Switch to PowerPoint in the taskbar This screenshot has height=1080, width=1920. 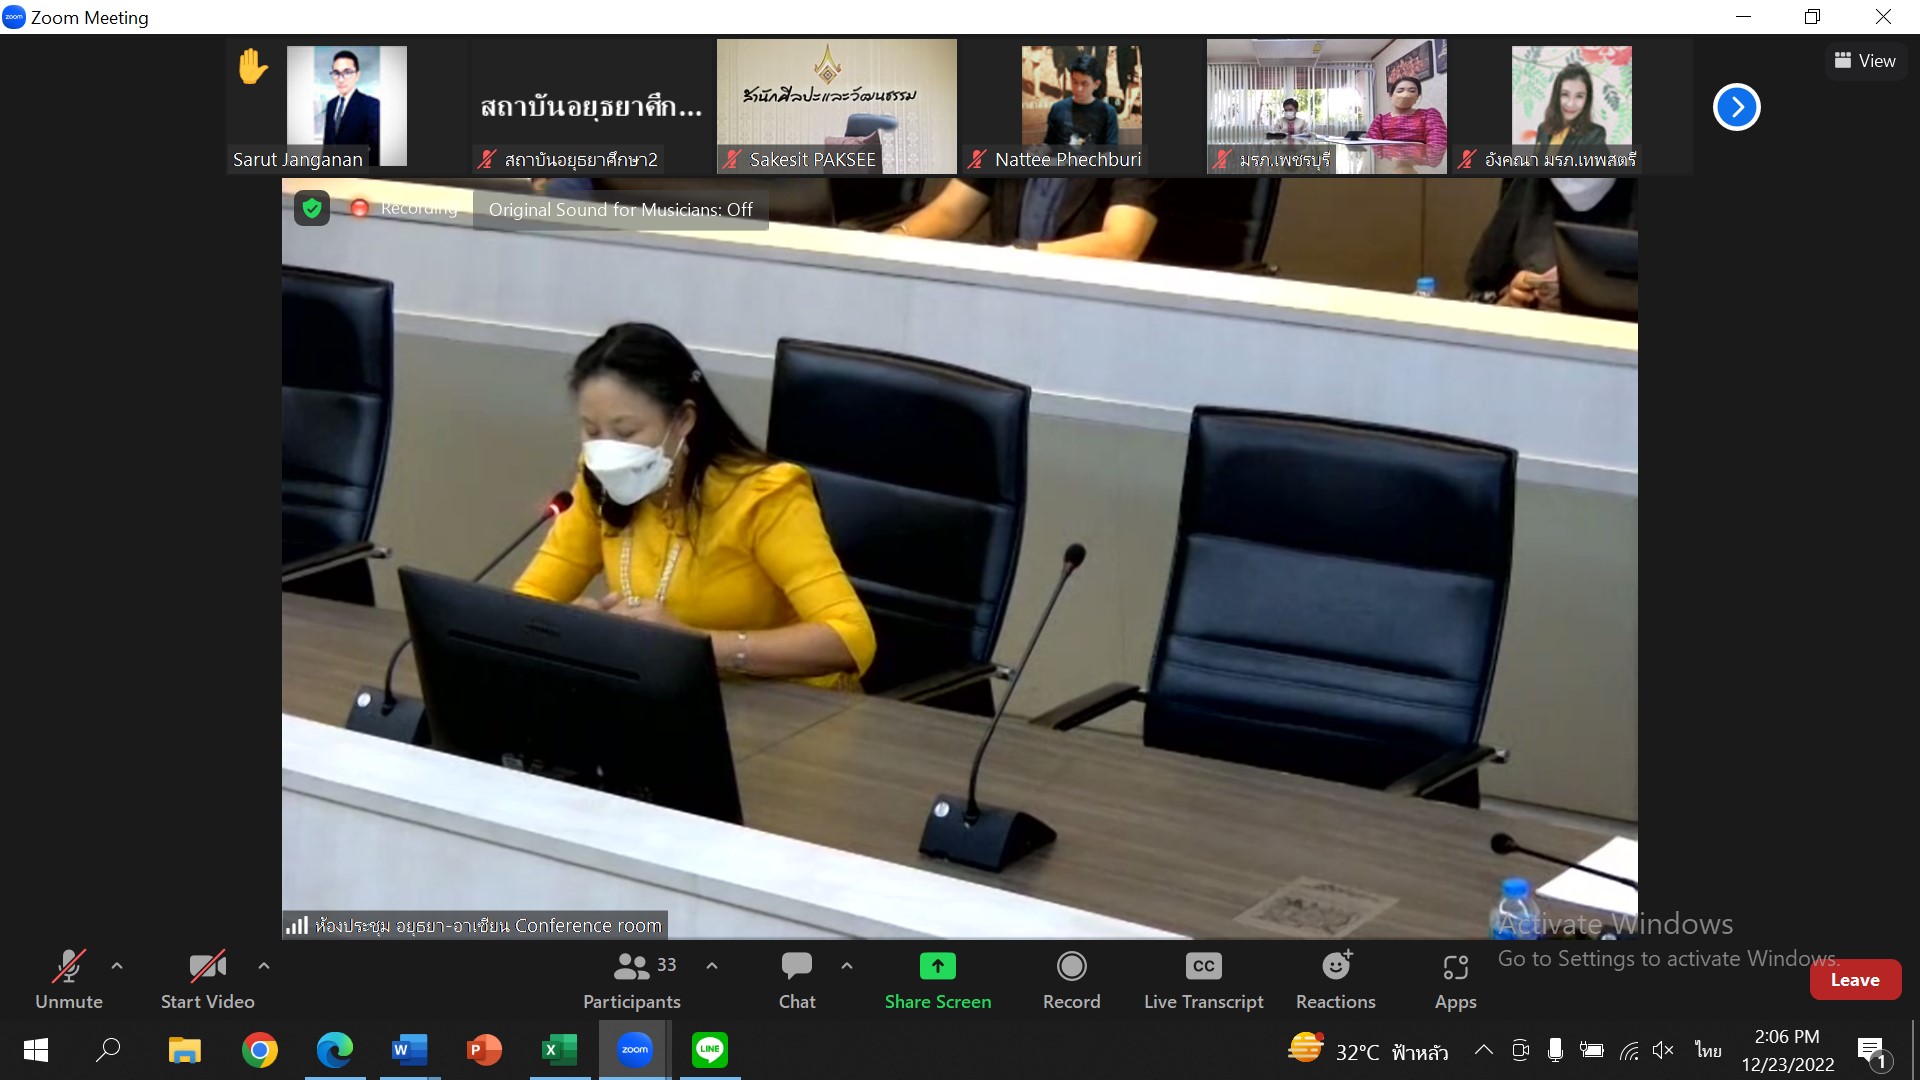[x=485, y=1050]
